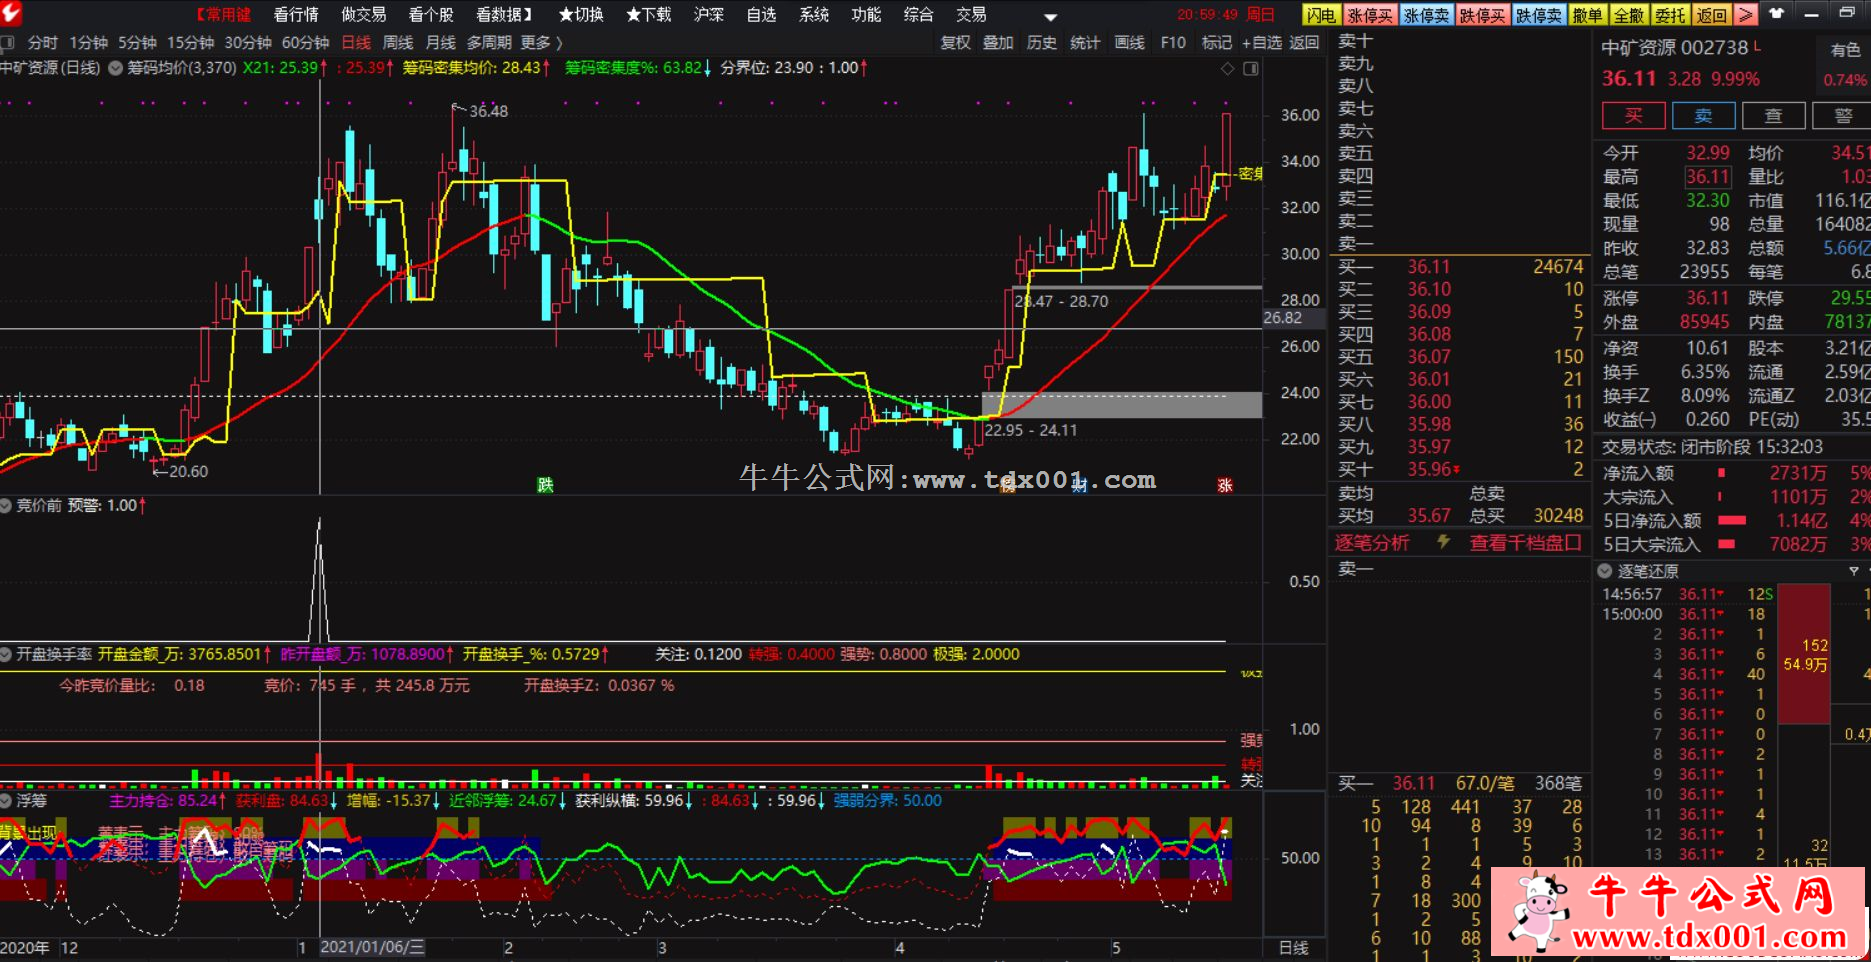This screenshot has height=962, width=1871.
Task: Click the 跌停卖 limit-down sell button
Action: (1537, 14)
